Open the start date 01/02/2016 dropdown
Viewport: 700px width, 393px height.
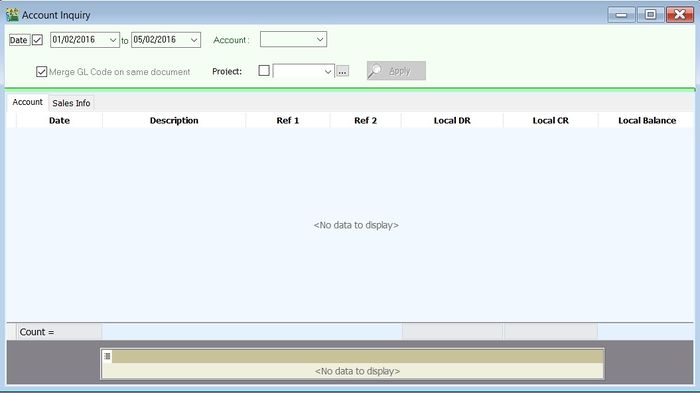tap(113, 40)
